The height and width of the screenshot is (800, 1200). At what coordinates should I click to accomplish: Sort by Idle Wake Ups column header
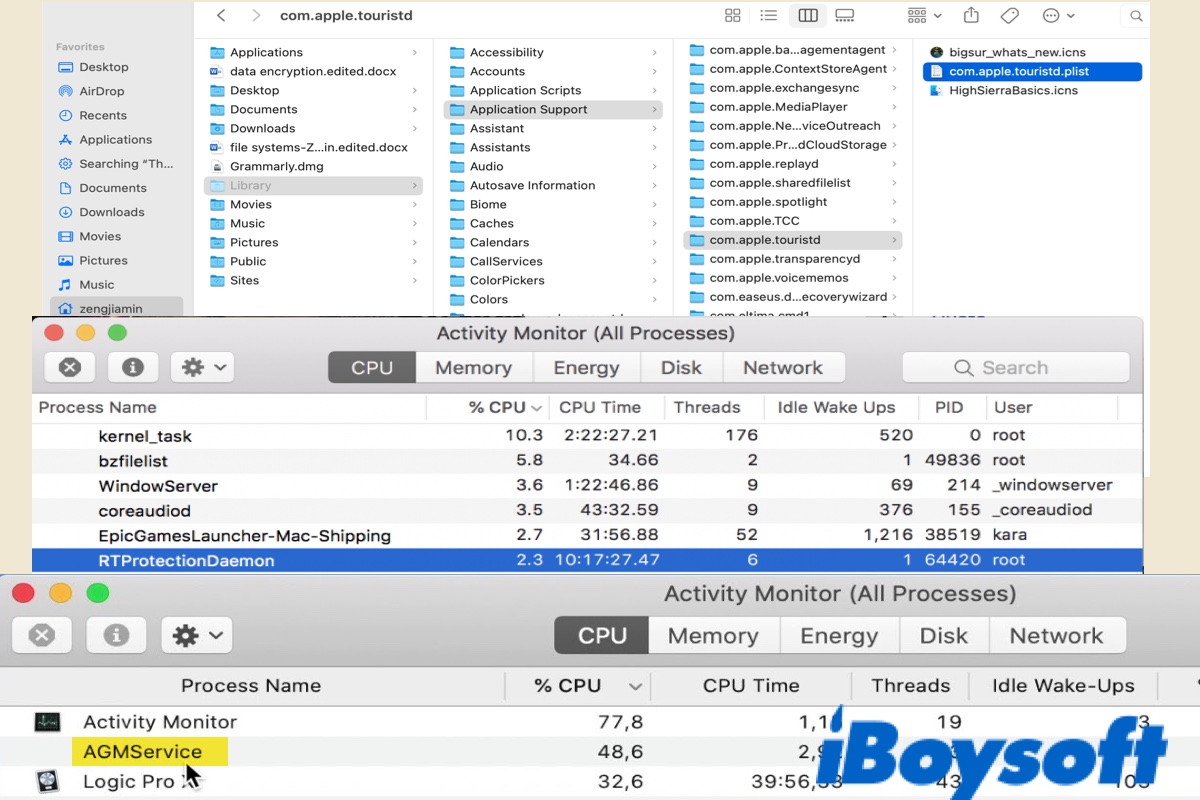[843, 407]
